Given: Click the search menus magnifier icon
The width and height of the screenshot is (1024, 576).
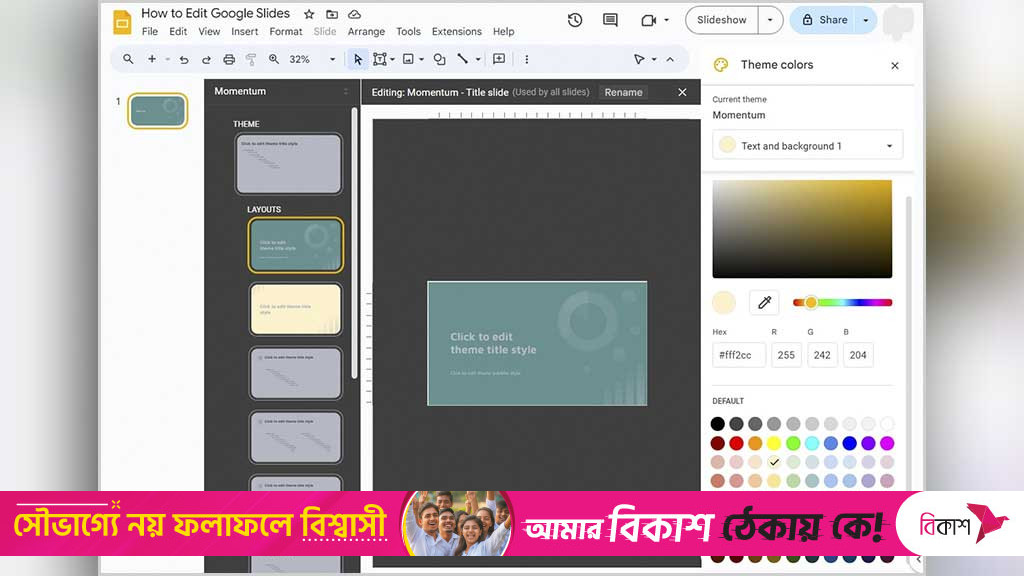Looking at the screenshot, I should click(x=128, y=60).
